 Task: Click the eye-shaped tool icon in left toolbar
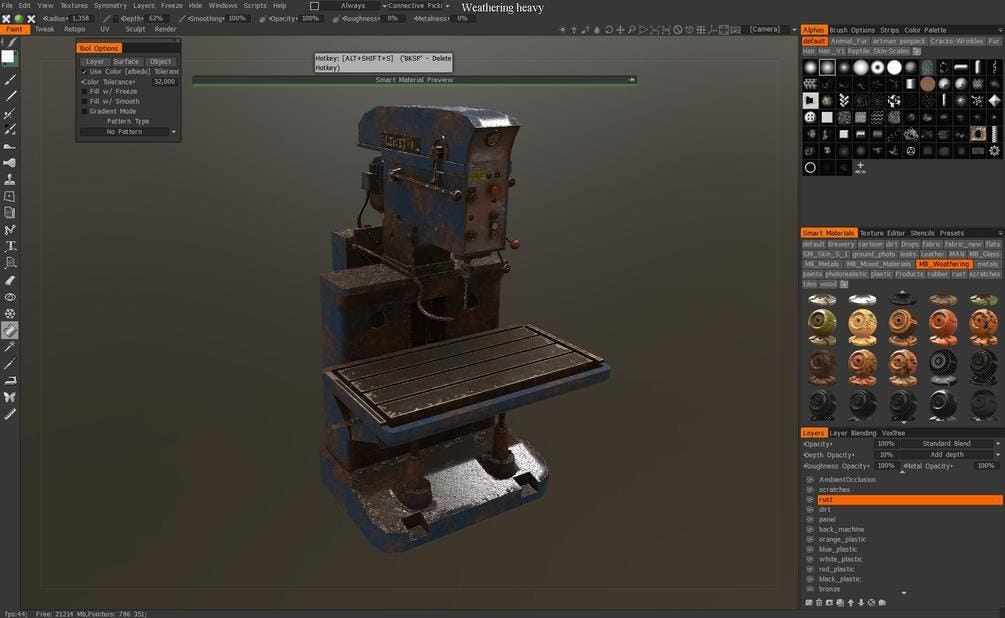coord(8,297)
